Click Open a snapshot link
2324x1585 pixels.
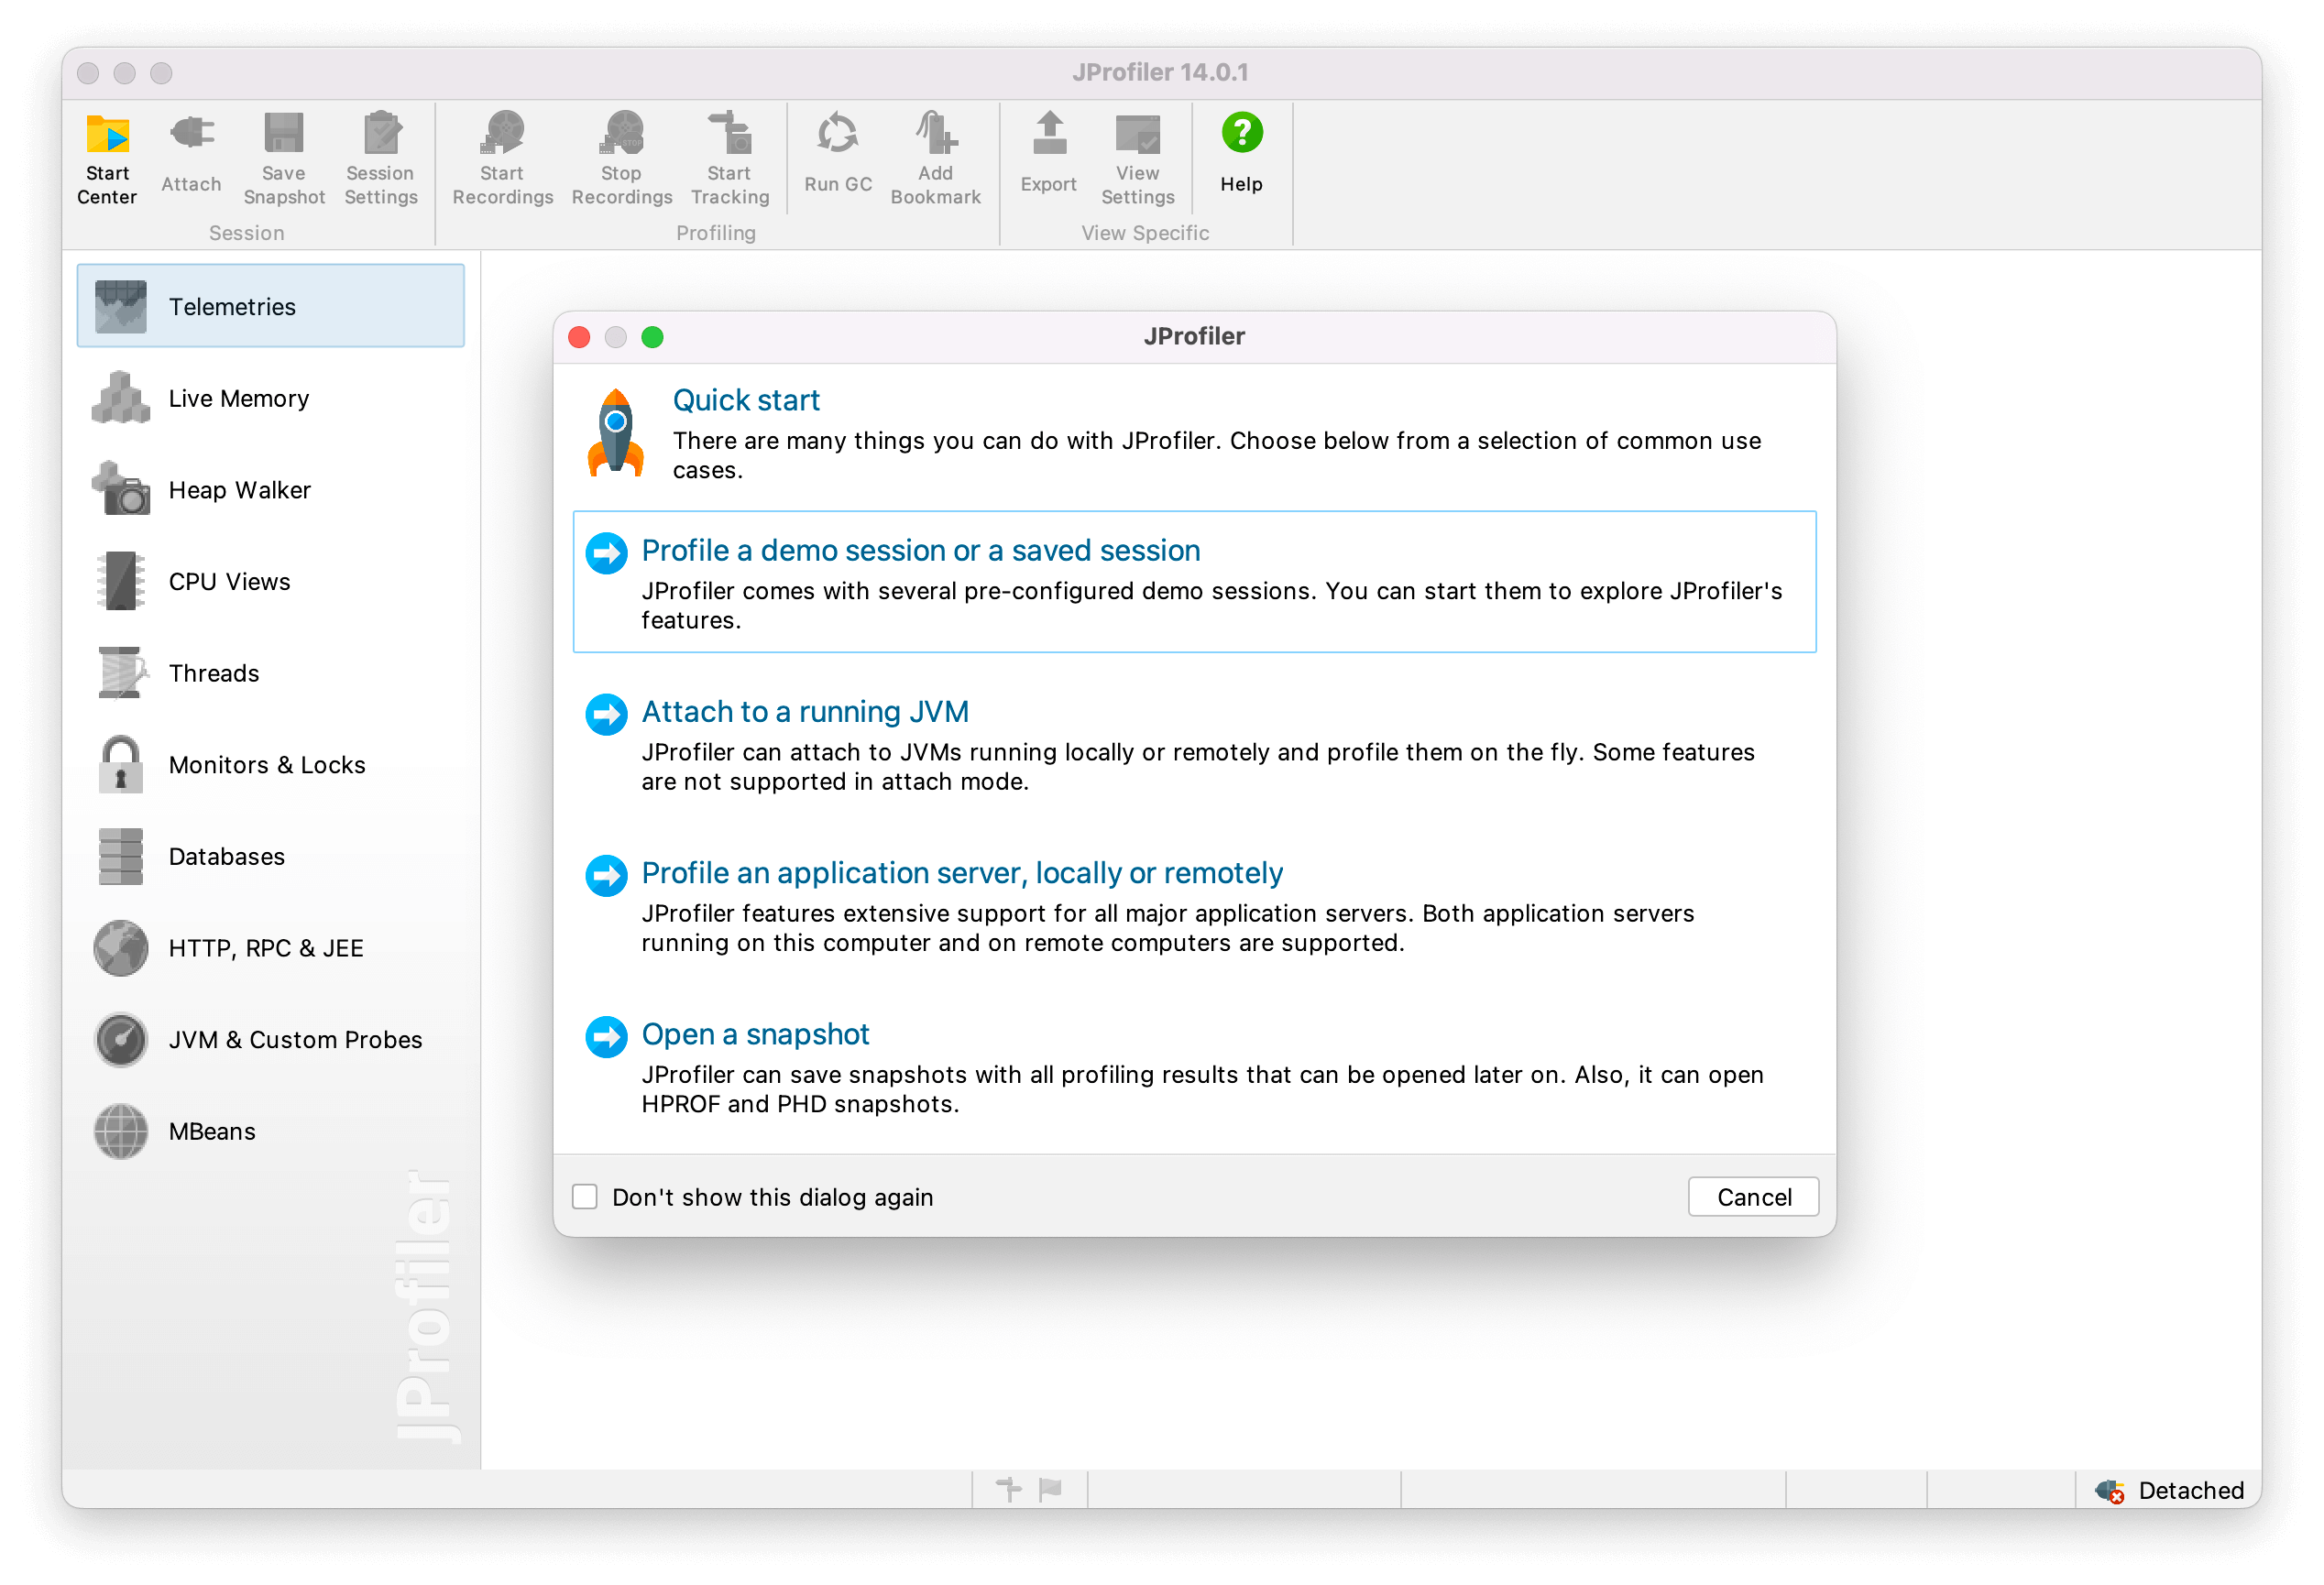(x=755, y=1034)
